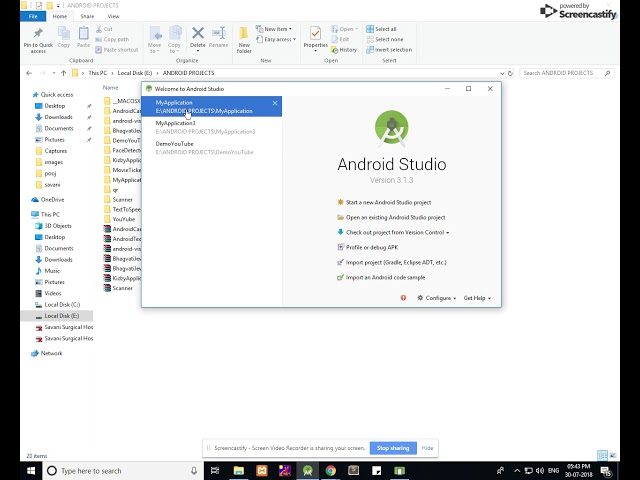Click the History ribbon button
Screen dimensions: 640x480
click(344, 50)
